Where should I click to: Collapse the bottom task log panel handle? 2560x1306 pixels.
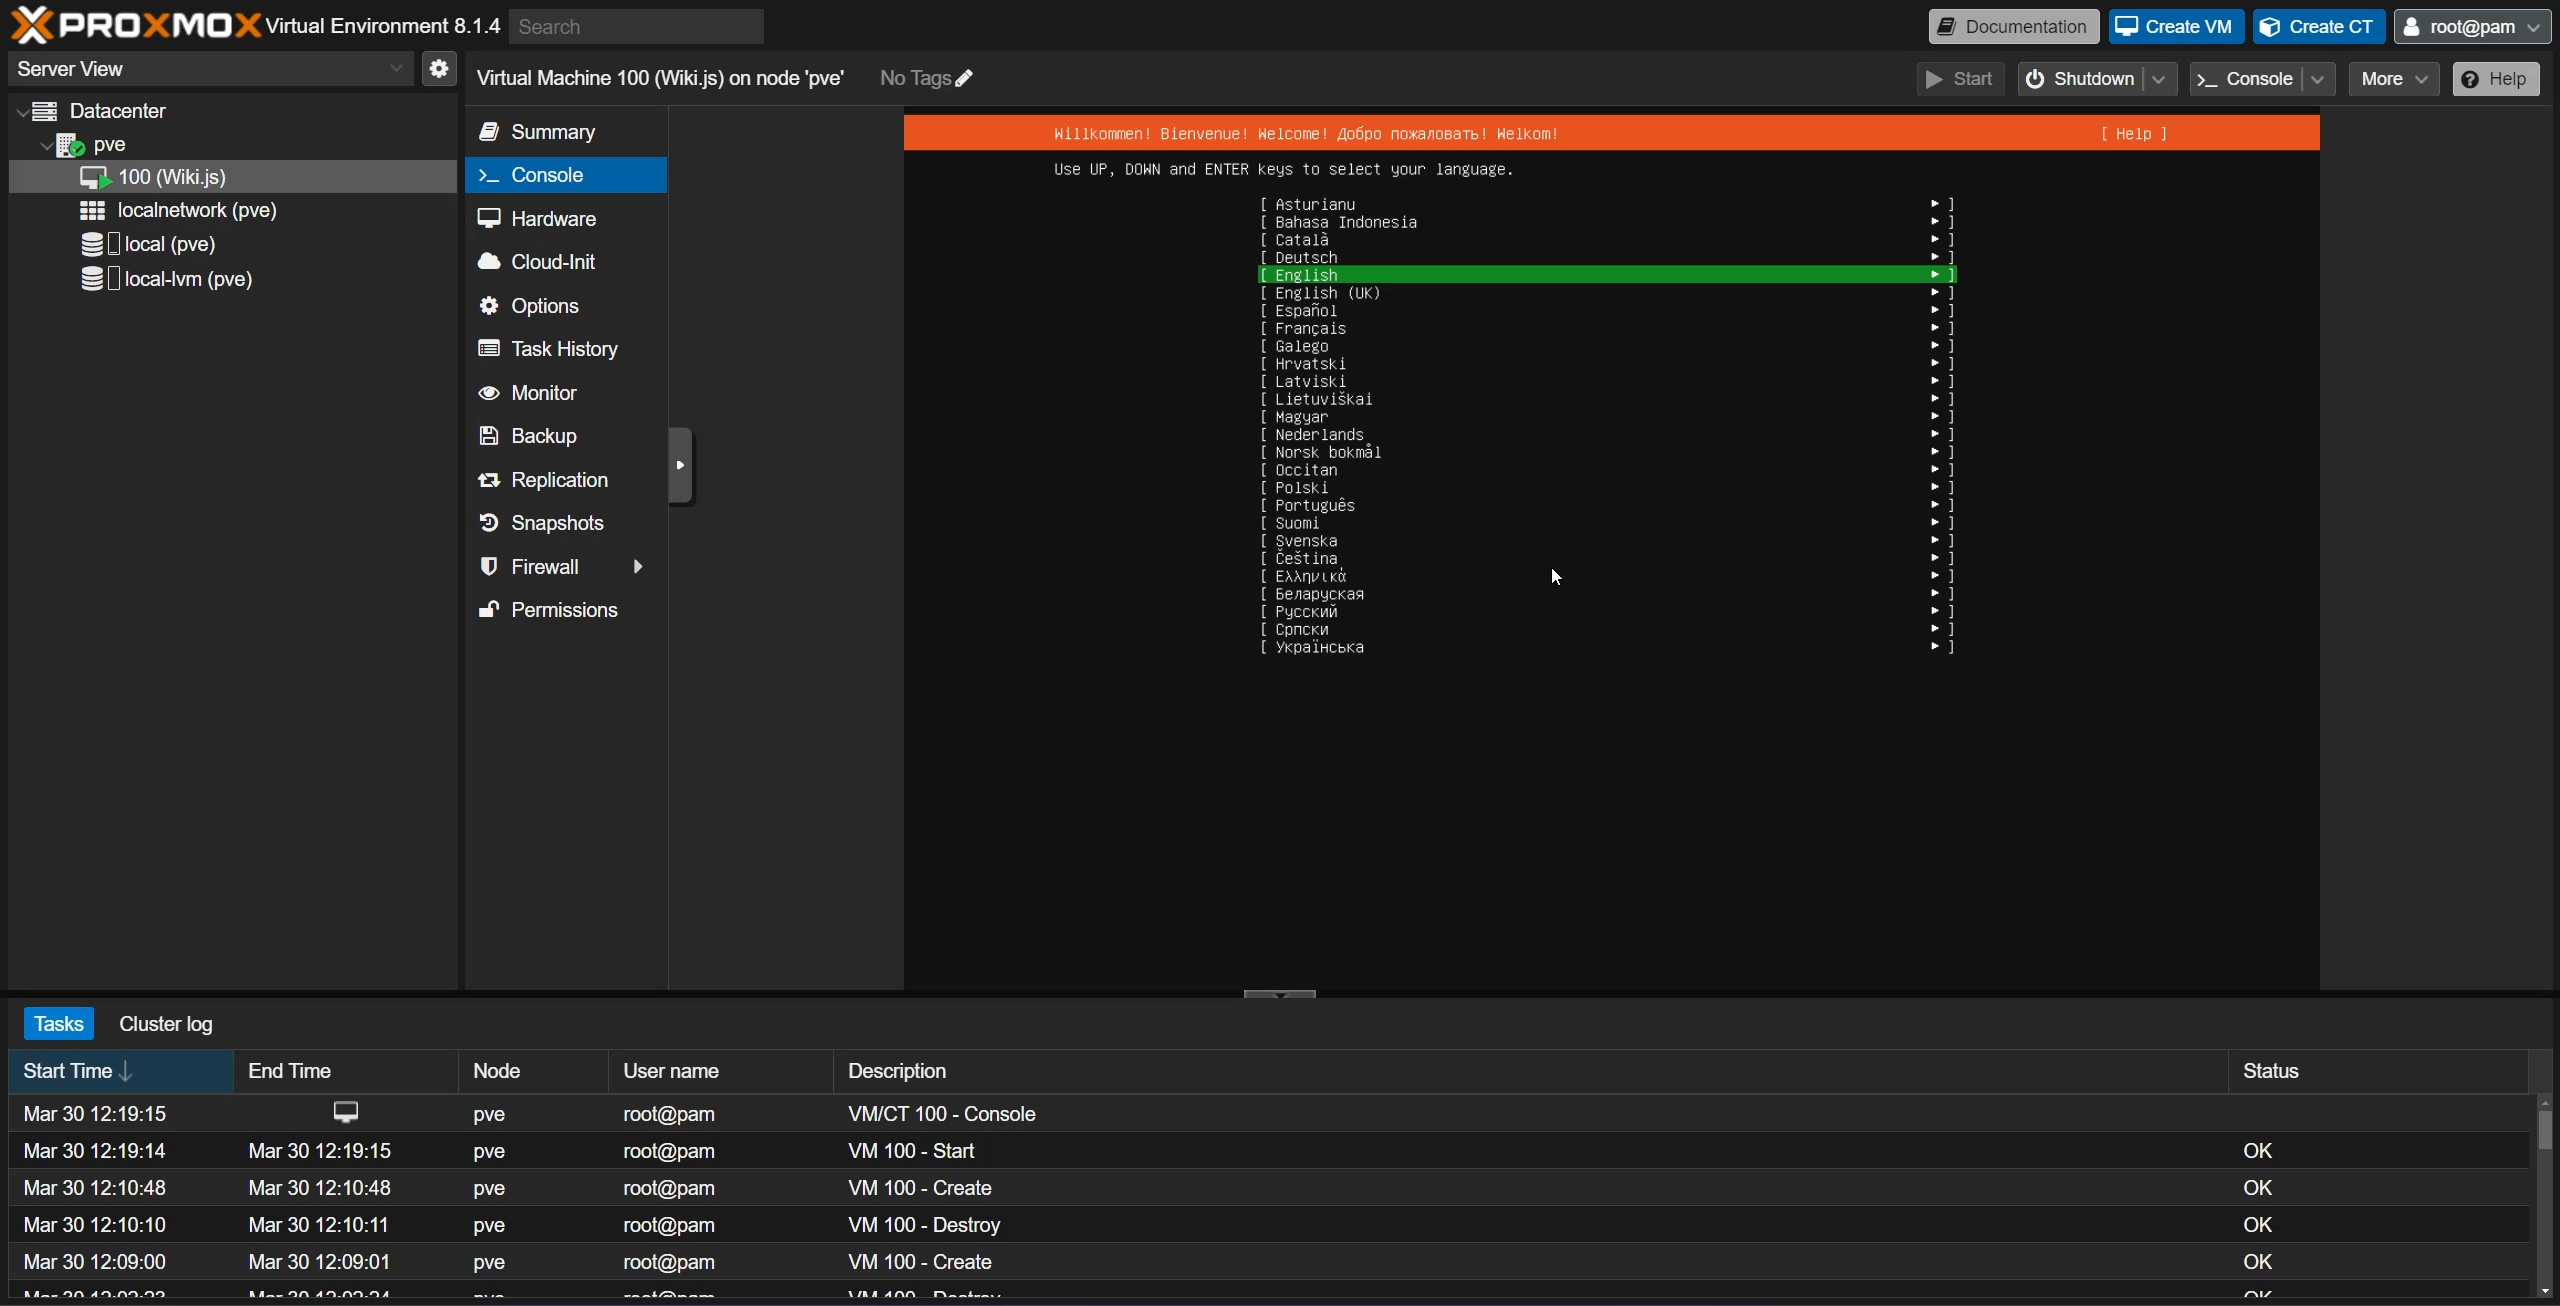(x=1279, y=994)
